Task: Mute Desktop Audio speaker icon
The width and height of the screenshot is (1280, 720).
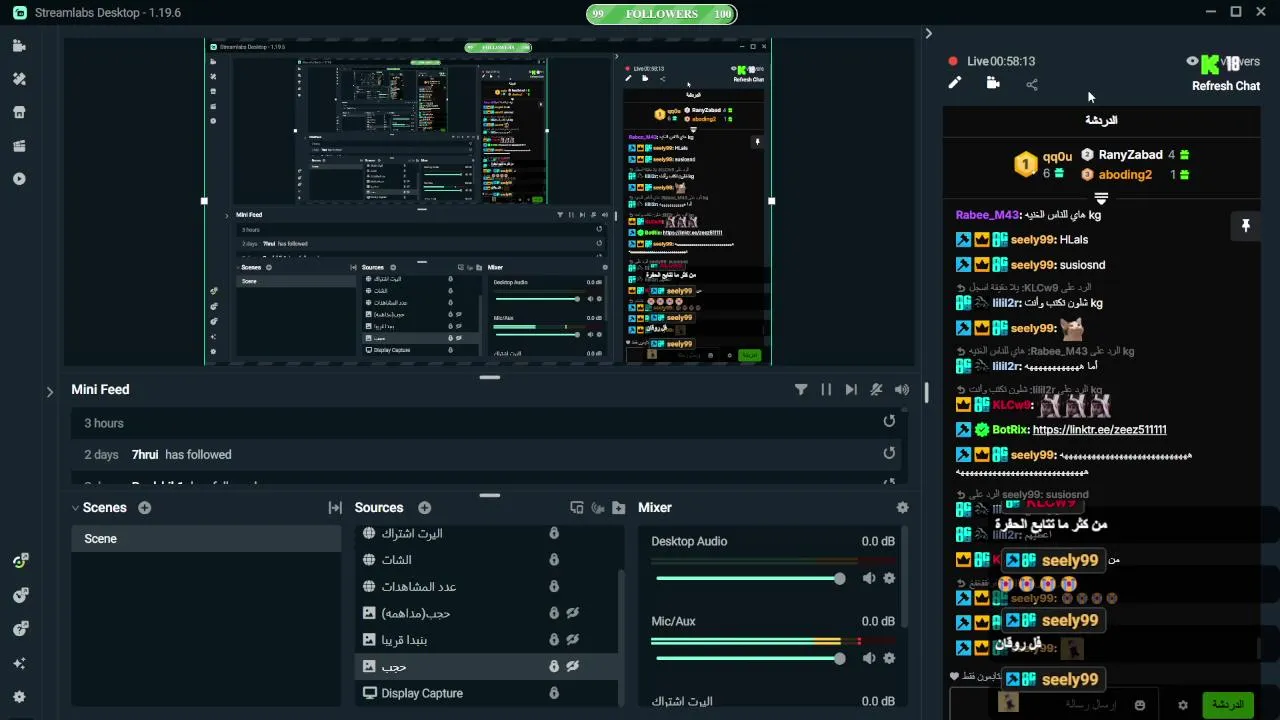Action: (869, 578)
